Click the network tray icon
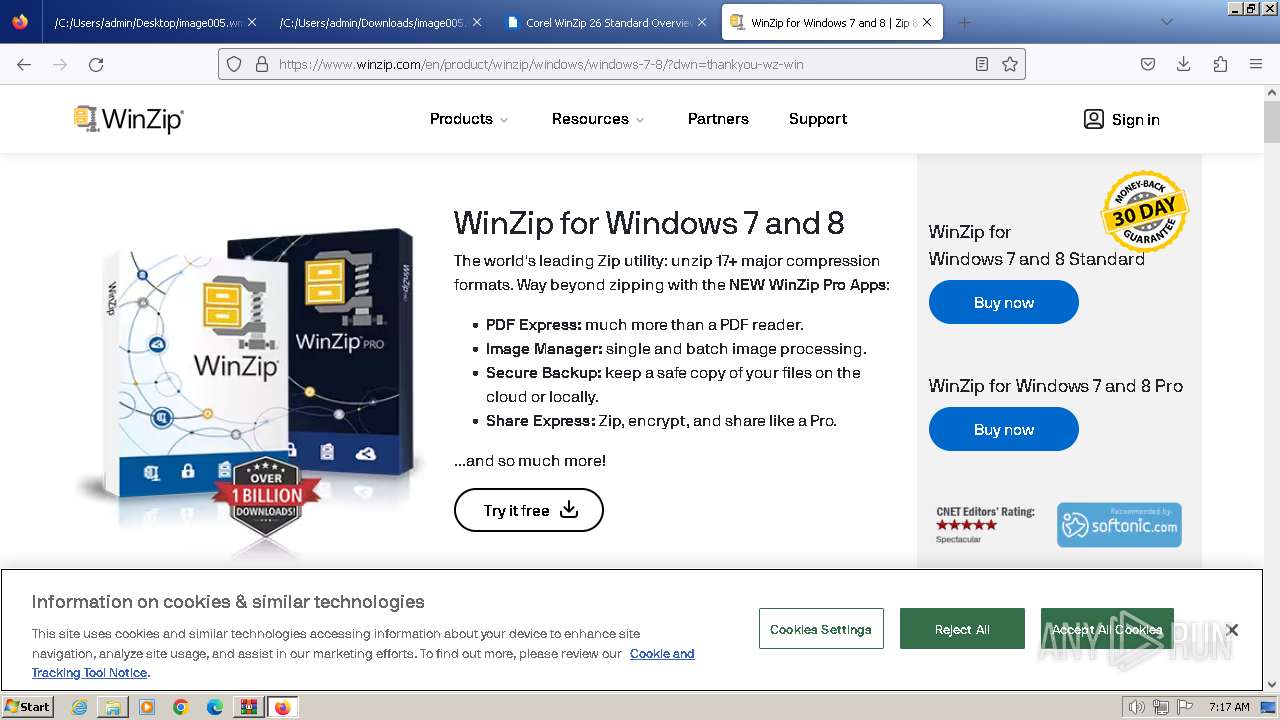This screenshot has width=1280, height=720. point(1161,707)
